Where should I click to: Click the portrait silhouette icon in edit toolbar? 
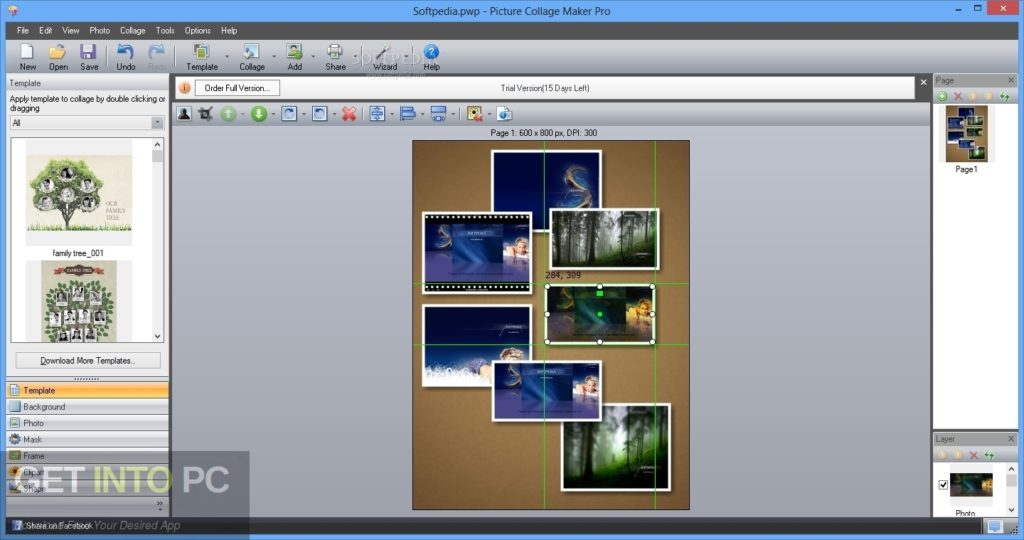click(x=184, y=114)
